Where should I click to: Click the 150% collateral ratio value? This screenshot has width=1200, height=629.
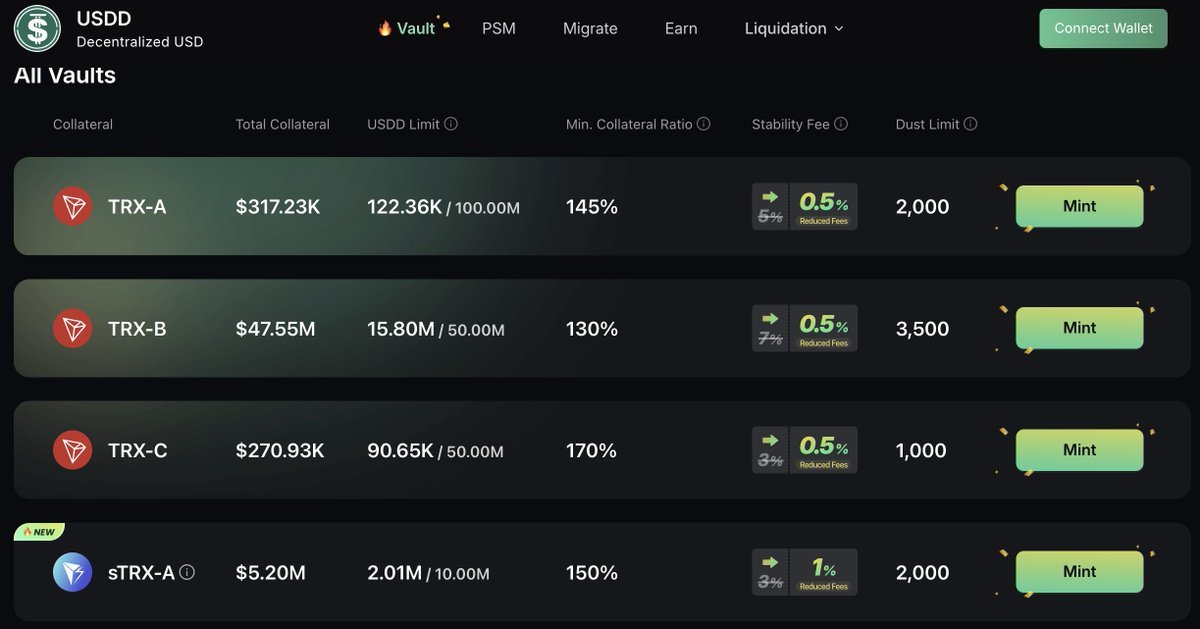592,573
